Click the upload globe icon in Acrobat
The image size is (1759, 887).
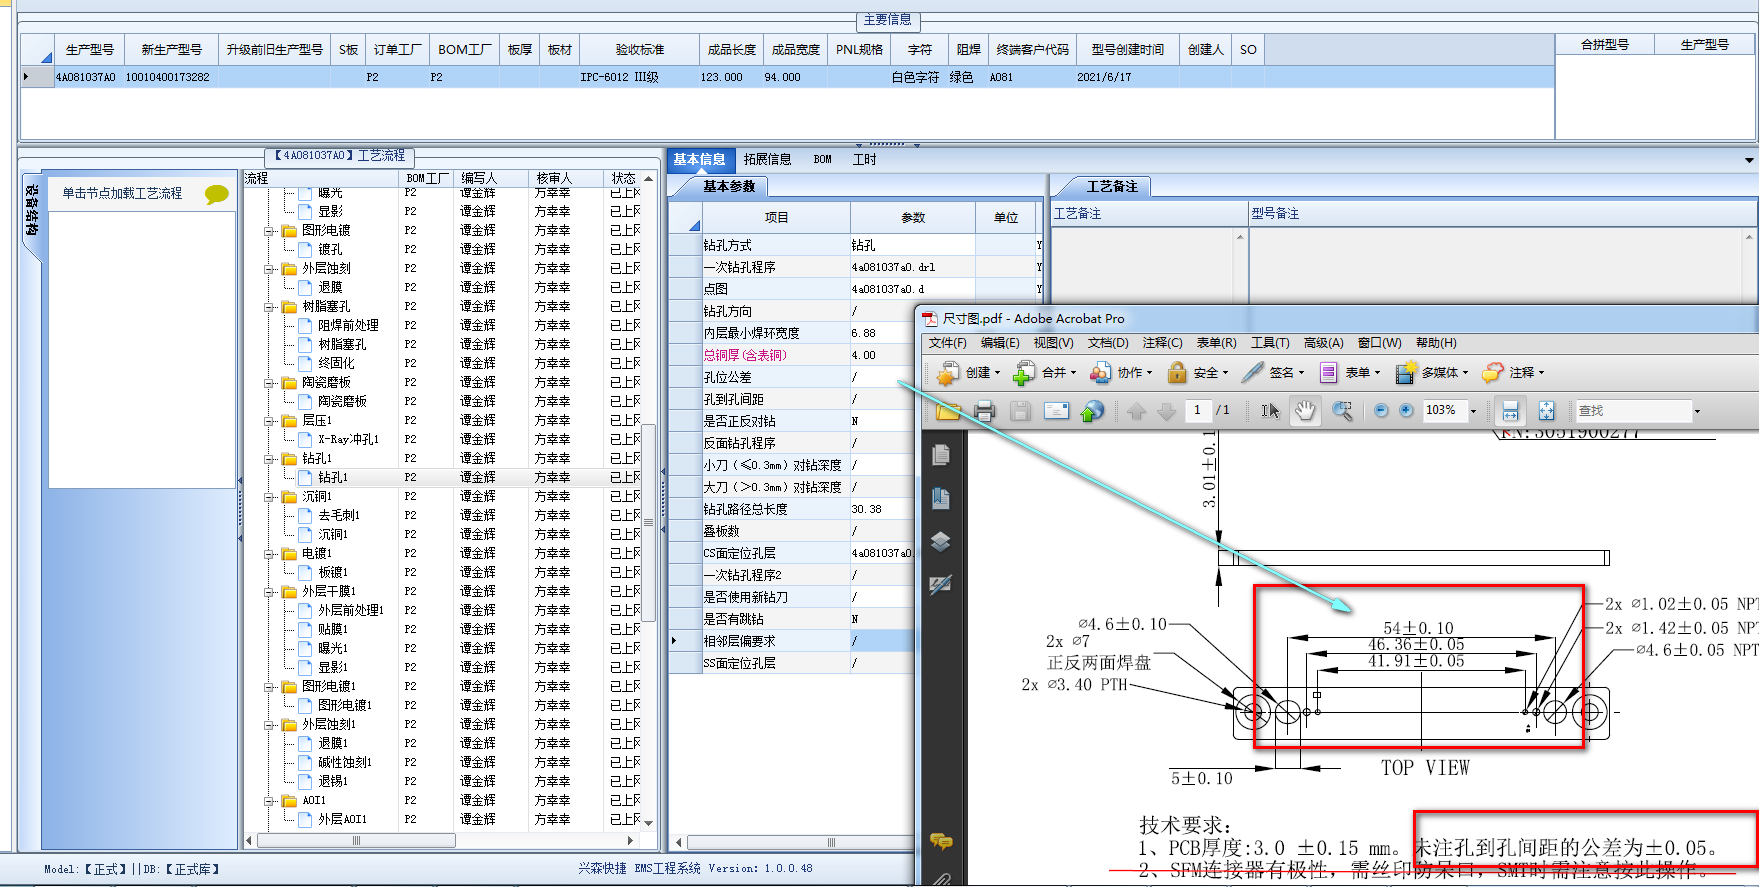coord(1092,411)
